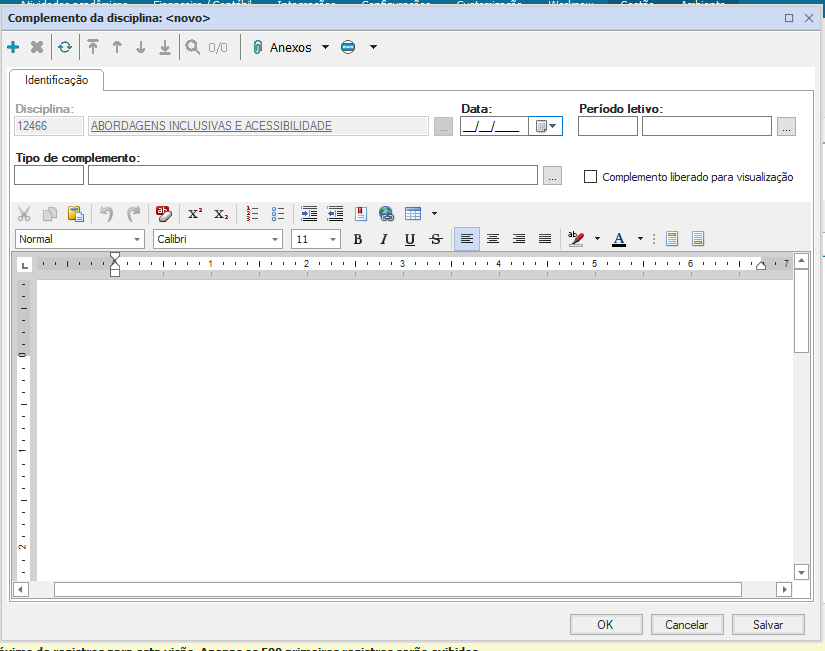
Task: Click the insert hyperlink globe icon
Action: tap(386, 213)
